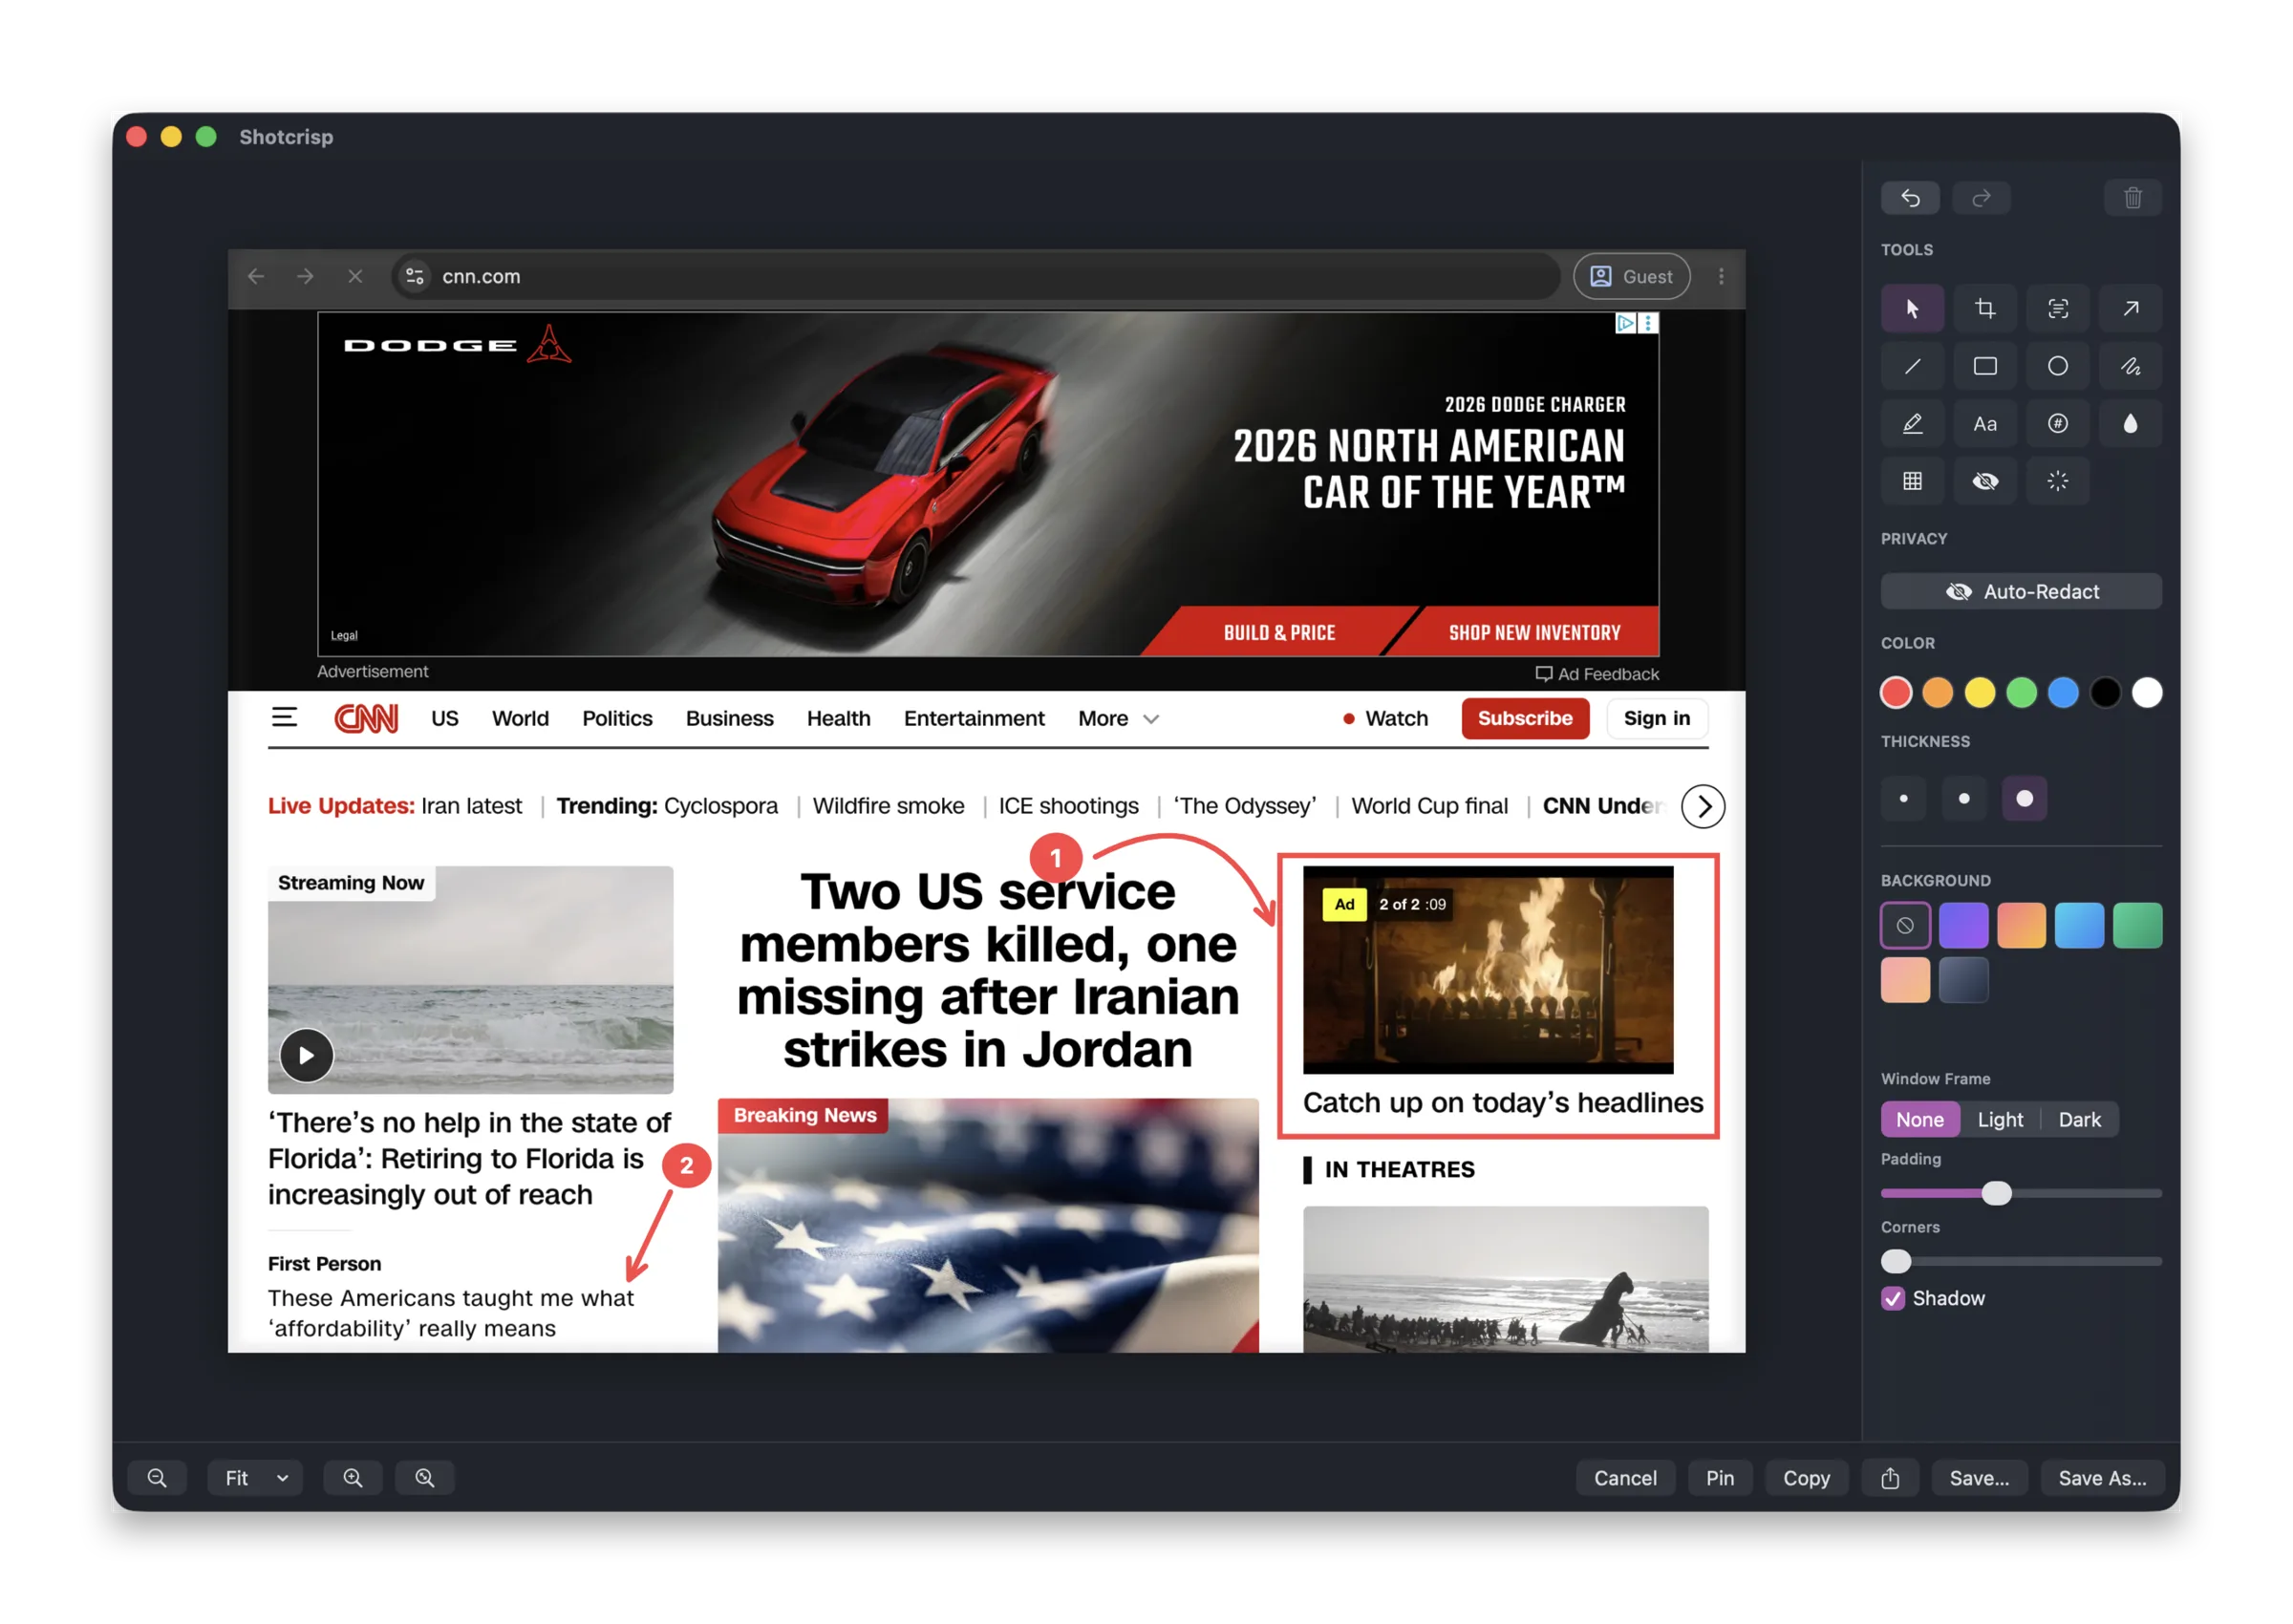Activate the spotlight burst tool

pos(2057,481)
